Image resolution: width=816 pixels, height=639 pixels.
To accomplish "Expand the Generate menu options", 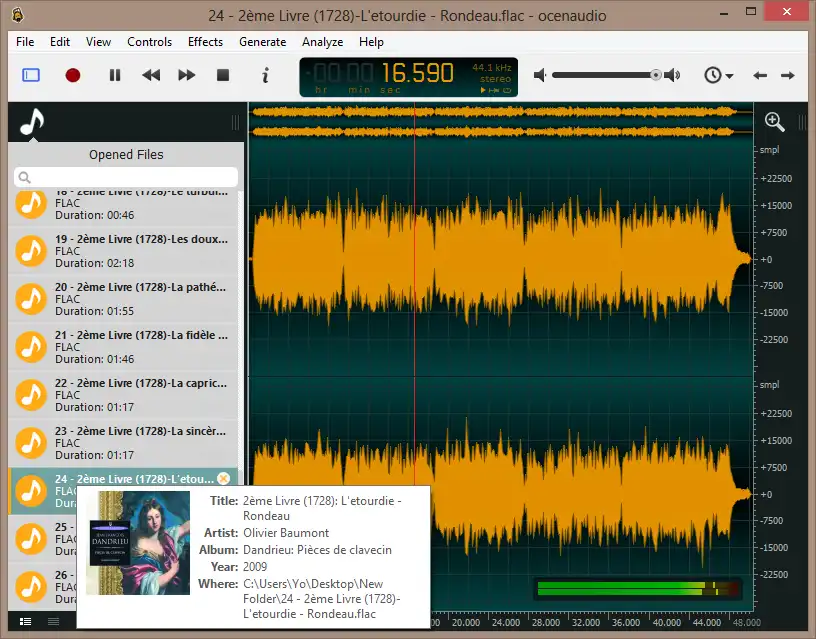I will (x=263, y=42).
